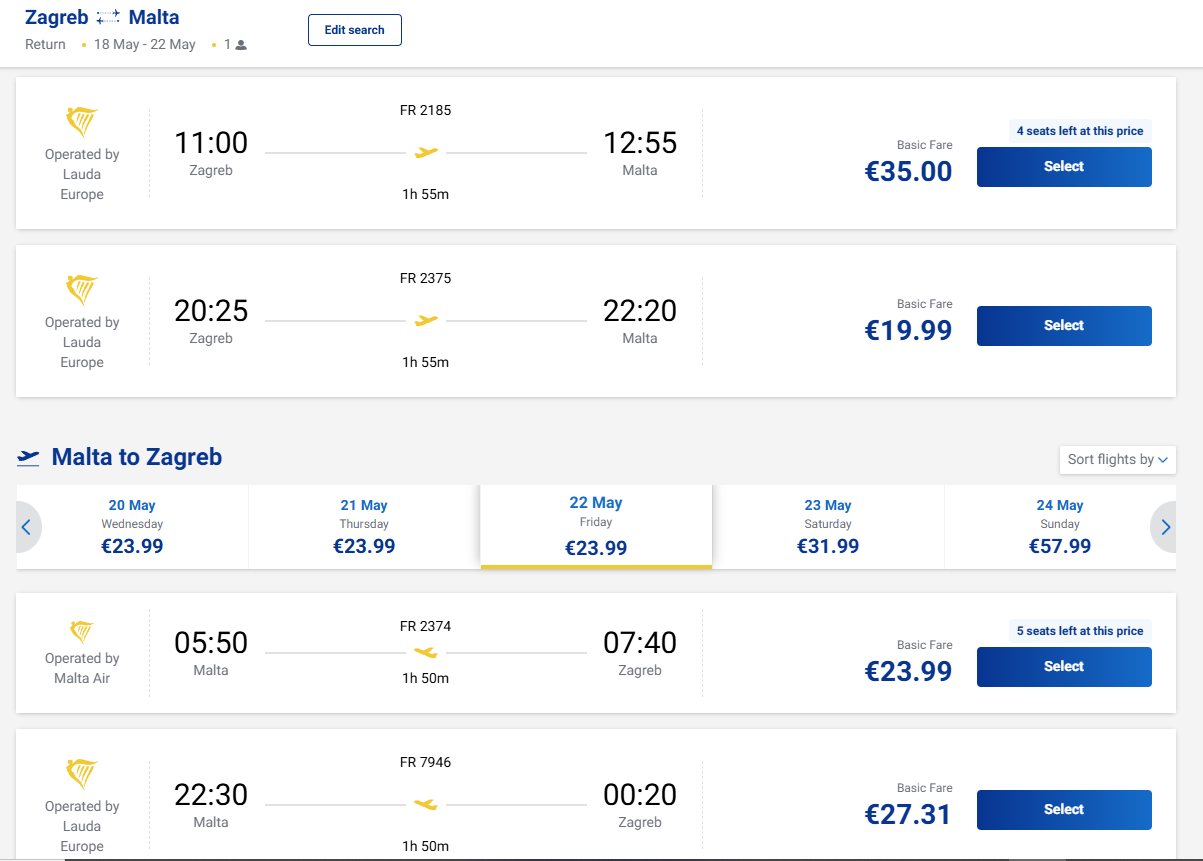
Task: Click the airplane icon beside Malta to Zagreb heading
Action: point(28,458)
